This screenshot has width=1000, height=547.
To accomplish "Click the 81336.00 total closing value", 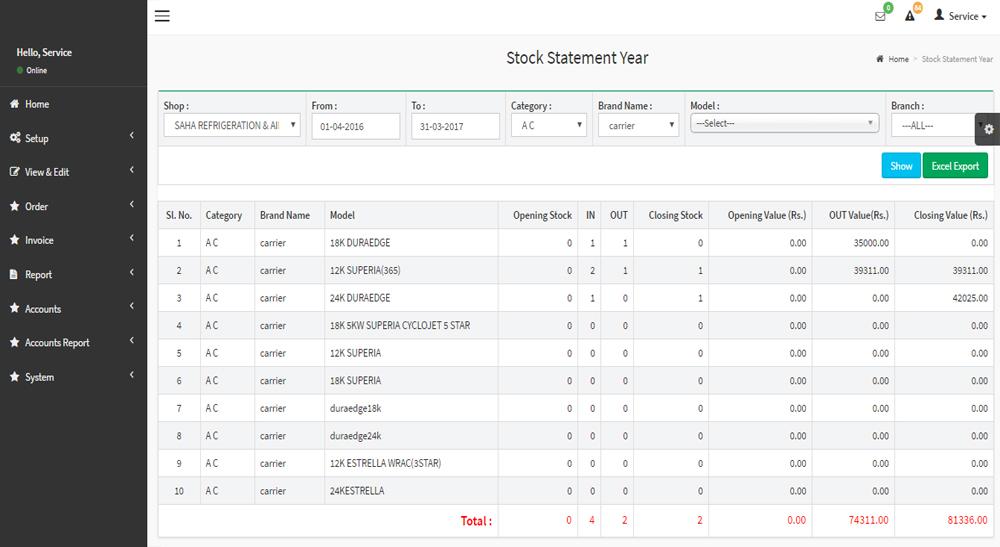I will [x=967, y=520].
